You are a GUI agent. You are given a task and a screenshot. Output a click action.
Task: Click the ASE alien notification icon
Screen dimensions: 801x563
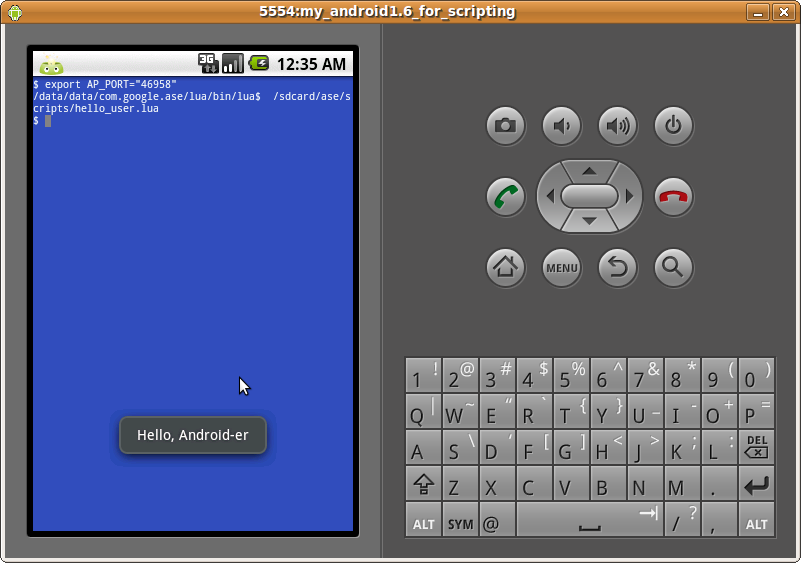pyautogui.click(x=52, y=64)
